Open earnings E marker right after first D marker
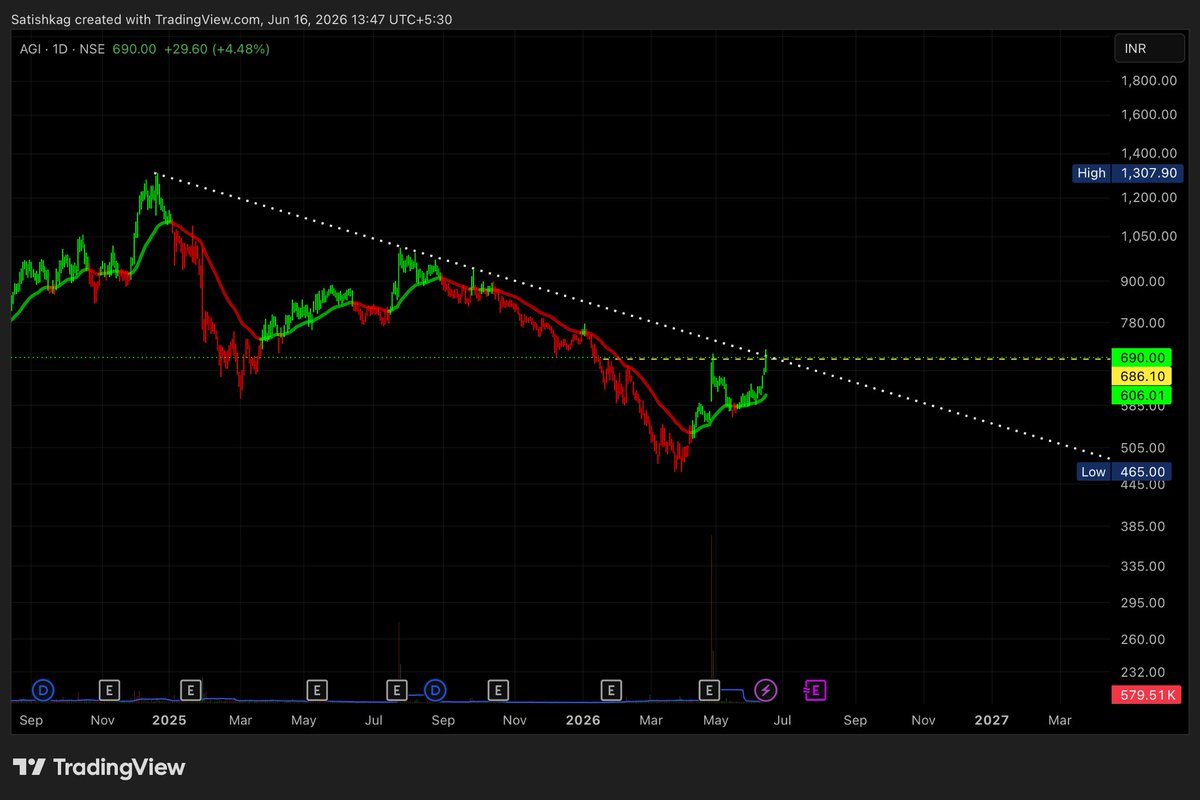Image resolution: width=1200 pixels, height=800 pixels. (109, 689)
